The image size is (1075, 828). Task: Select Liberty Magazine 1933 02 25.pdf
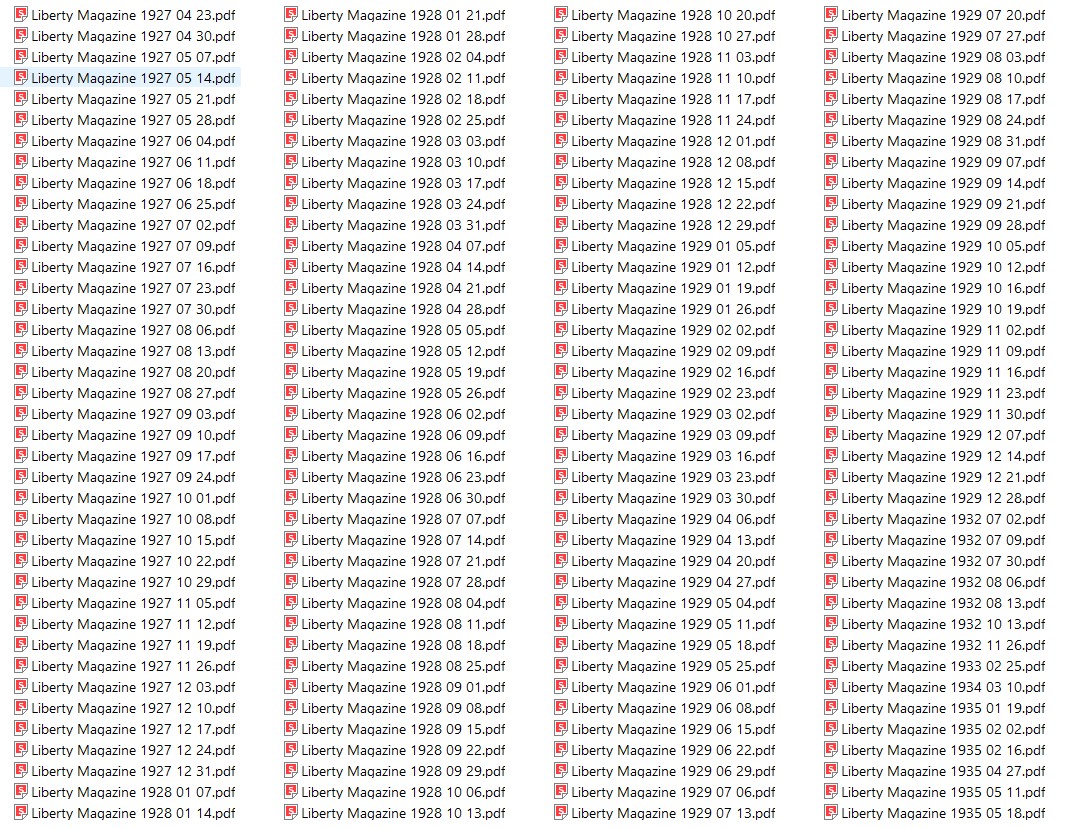pos(936,666)
